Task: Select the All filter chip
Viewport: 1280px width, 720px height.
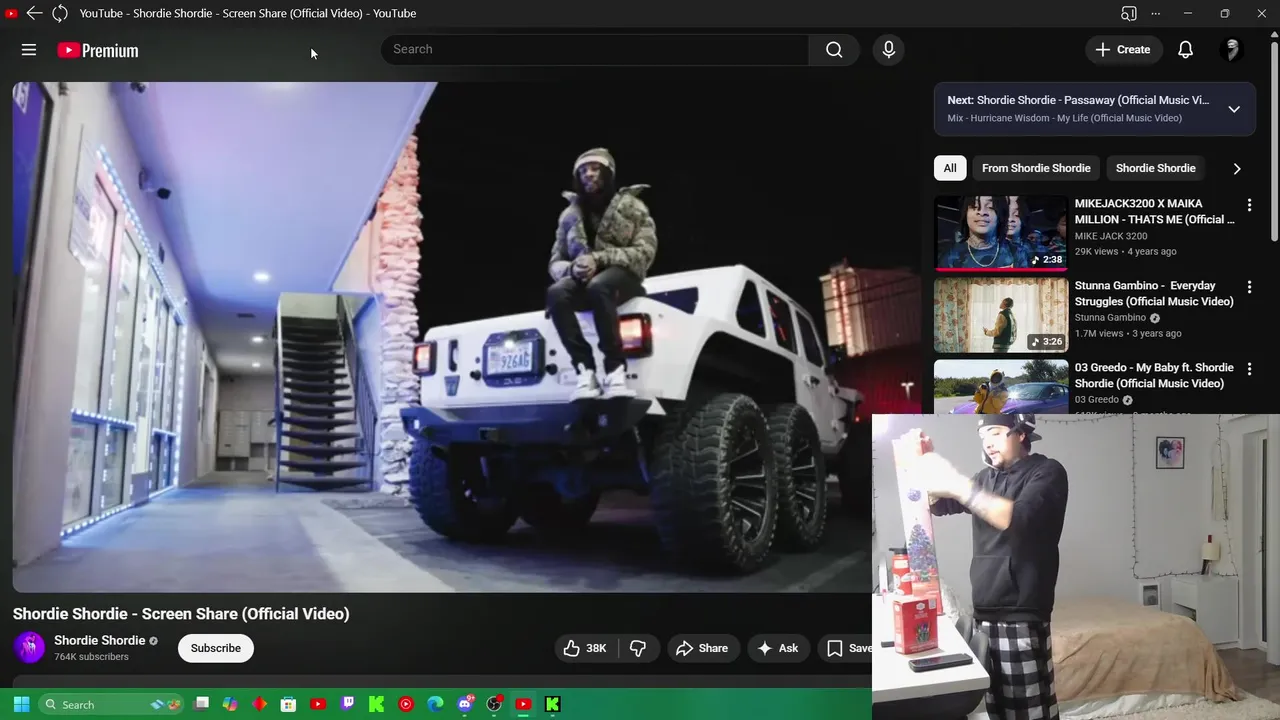Action: [x=950, y=168]
